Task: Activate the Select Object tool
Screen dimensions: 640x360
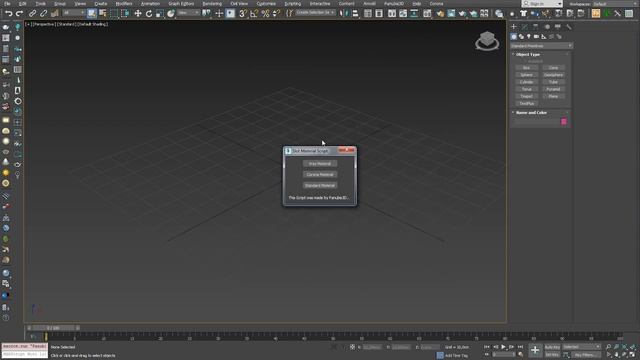Action: click(x=92, y=13)
